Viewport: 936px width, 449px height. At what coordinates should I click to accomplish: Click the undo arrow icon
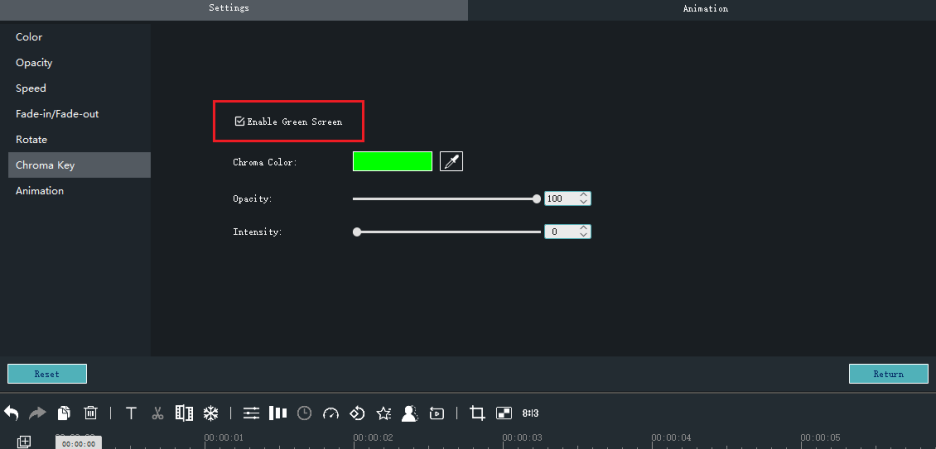[12, 413]
